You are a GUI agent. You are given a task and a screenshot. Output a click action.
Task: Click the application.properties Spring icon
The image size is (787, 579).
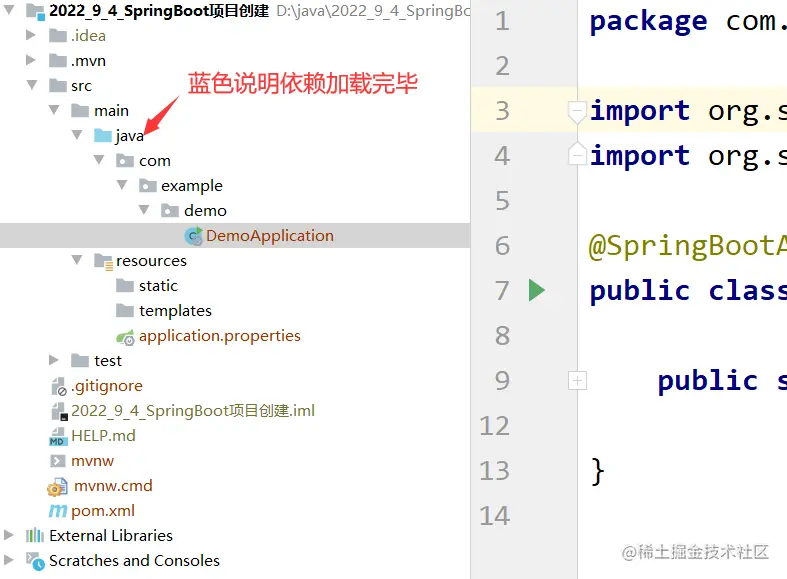[x=125, y=338]
